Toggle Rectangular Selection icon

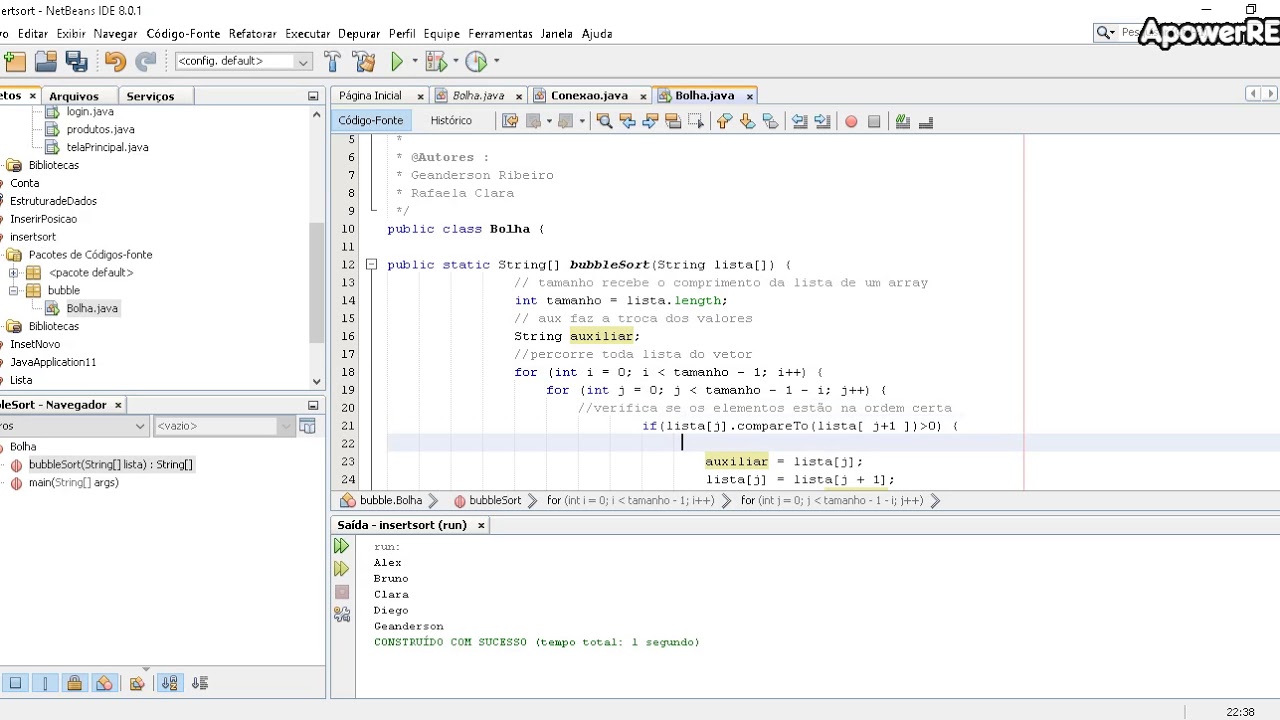point(696,121)
